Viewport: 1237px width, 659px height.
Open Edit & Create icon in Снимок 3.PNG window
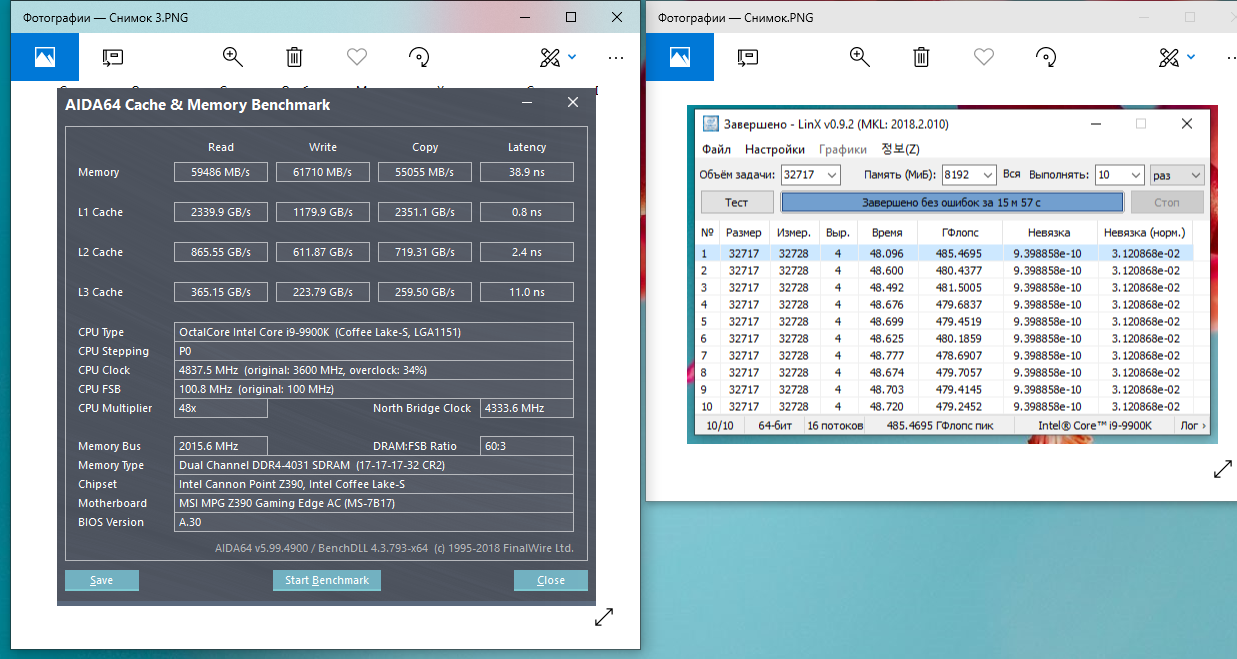[550, 57]
